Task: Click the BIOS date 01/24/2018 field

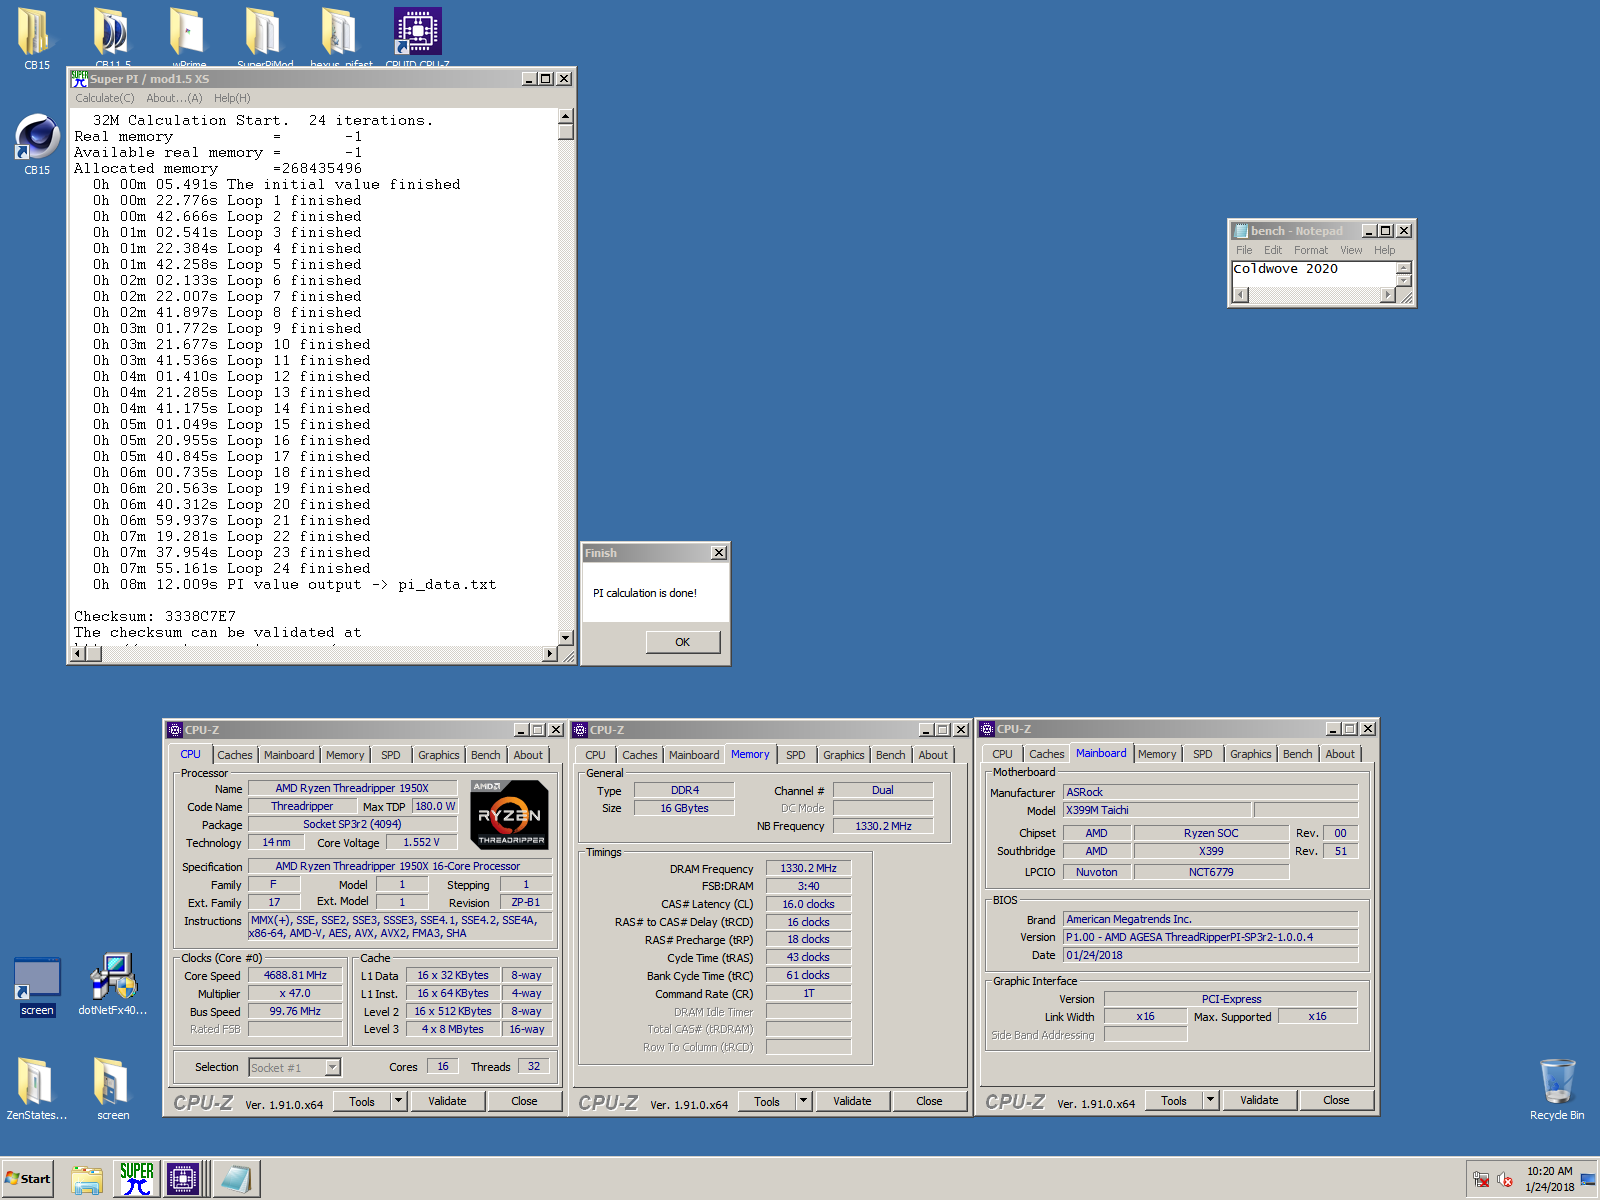Action: pos(1211,955)
